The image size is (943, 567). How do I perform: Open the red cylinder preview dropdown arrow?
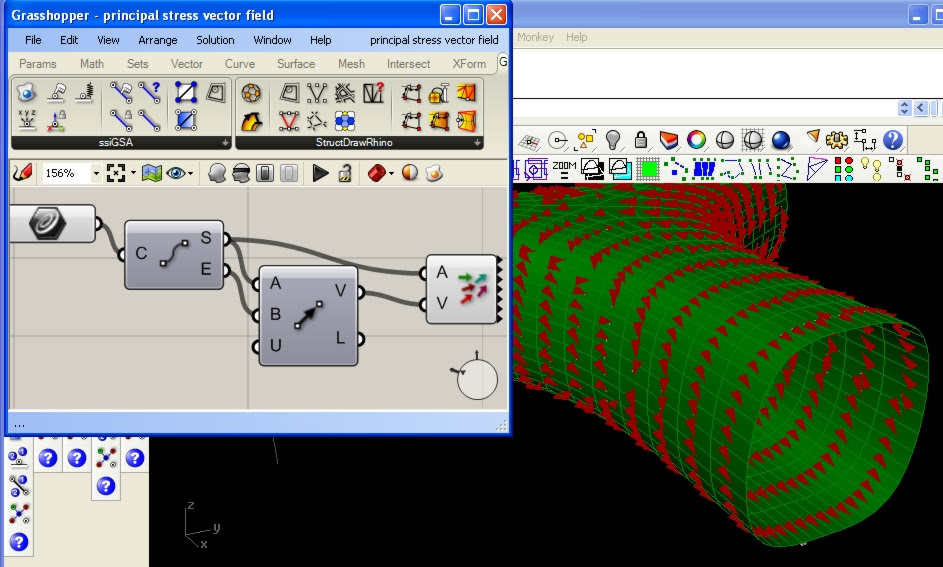392,174
